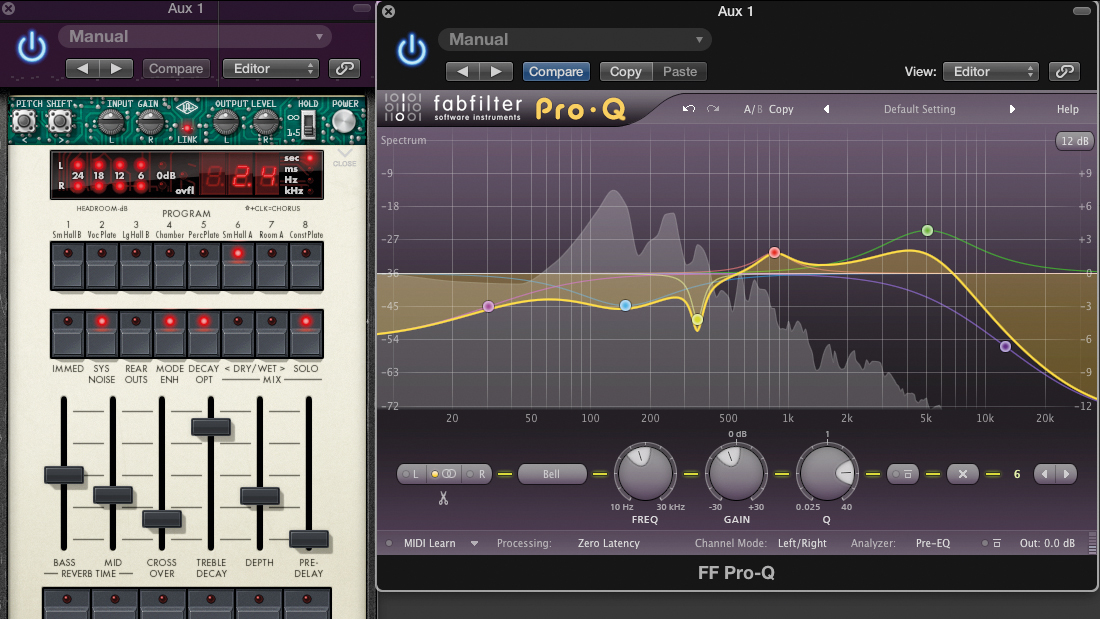Click the FabFilter logo icon

(403, 107)
